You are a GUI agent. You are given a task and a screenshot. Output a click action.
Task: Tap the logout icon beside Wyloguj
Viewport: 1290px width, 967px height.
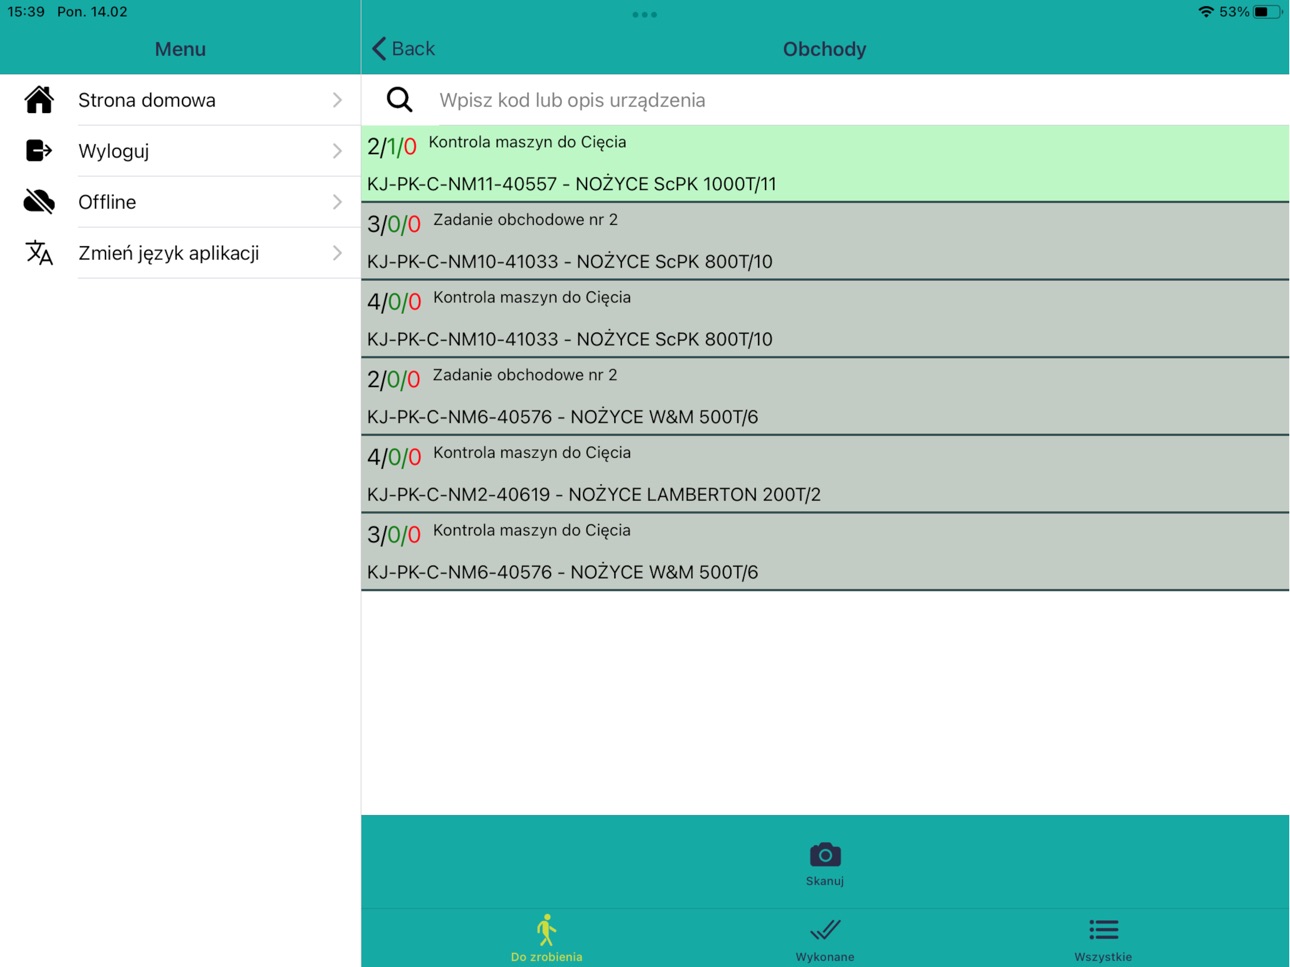click(x=39, y=151)
